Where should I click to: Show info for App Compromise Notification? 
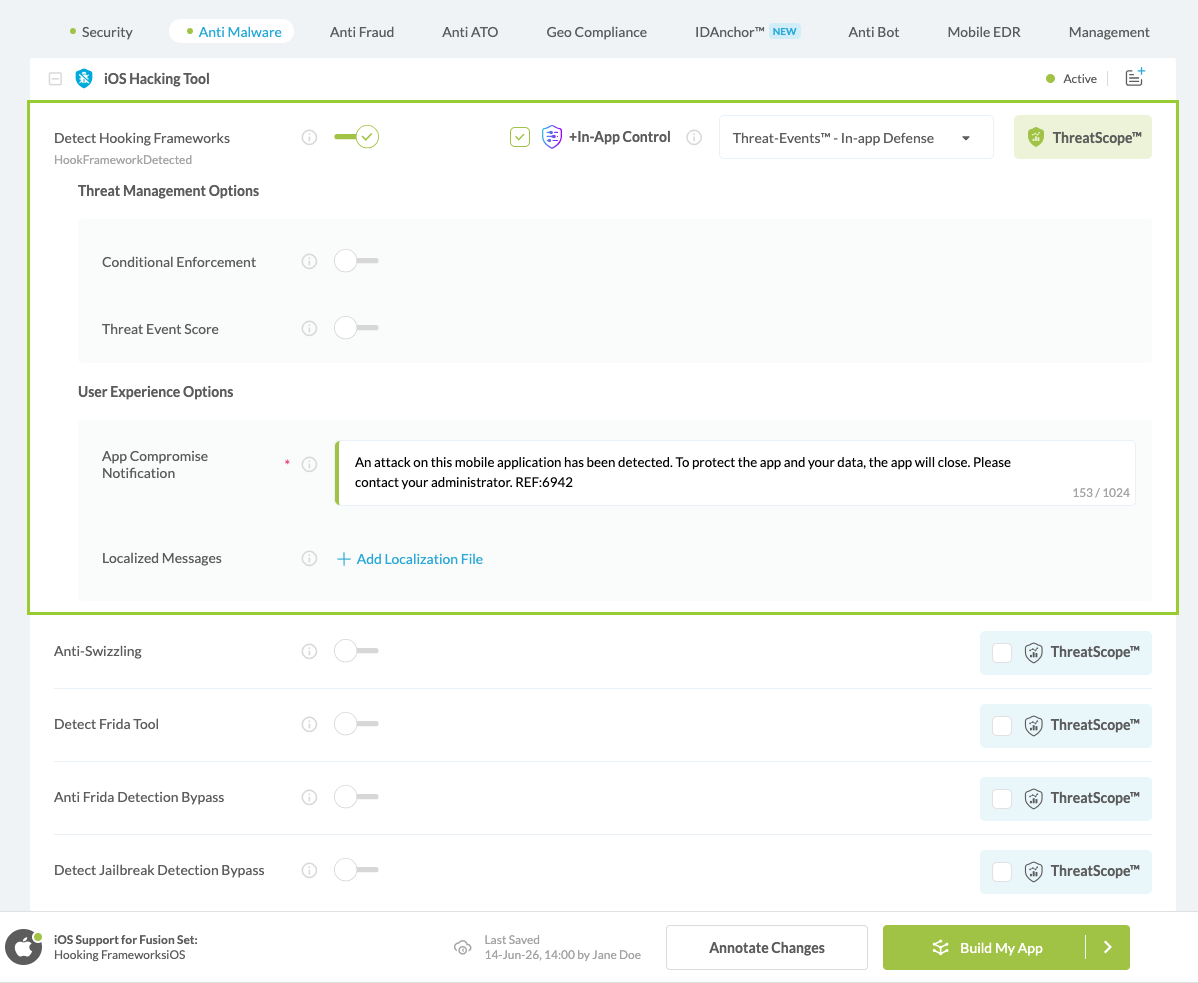309,464
